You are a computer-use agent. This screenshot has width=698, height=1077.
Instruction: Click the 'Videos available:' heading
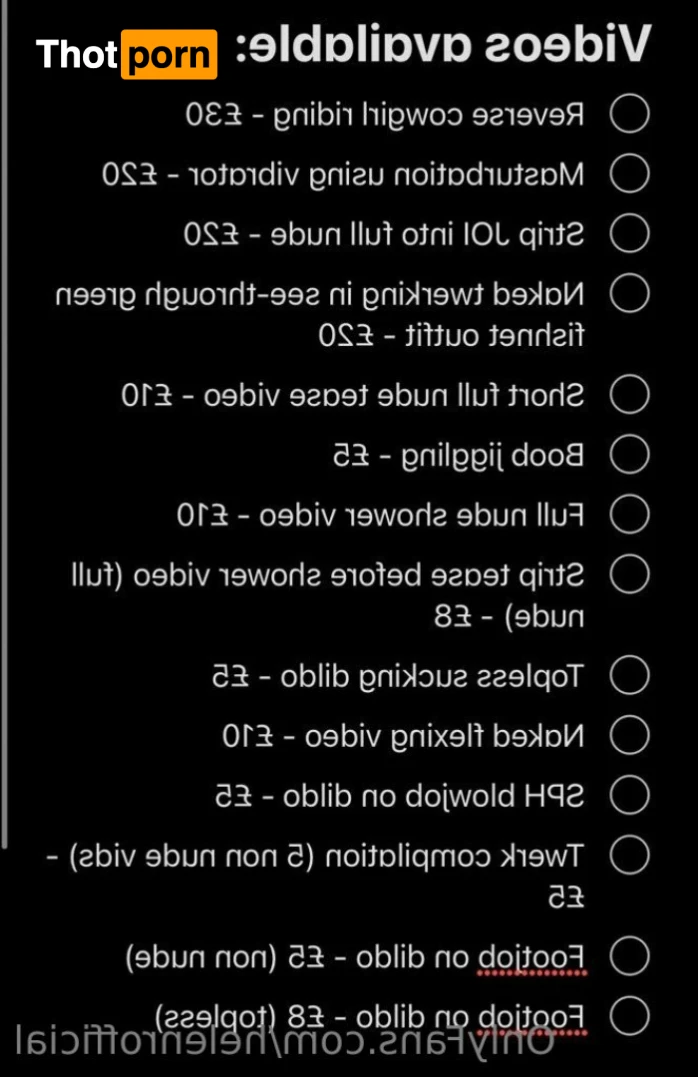click(x=443, y=45)
